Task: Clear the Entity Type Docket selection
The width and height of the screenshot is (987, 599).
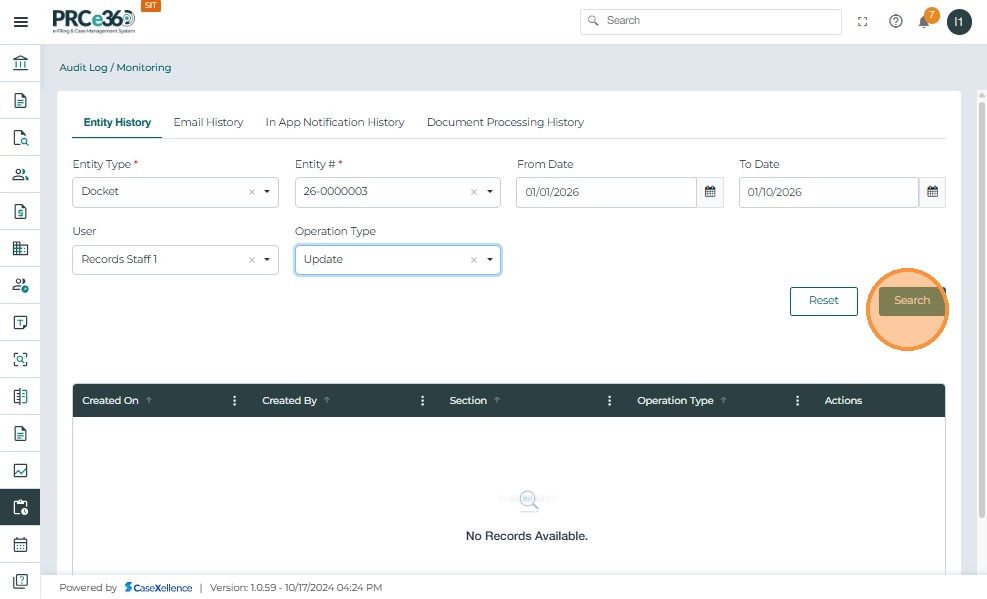Action: (252, 192)
